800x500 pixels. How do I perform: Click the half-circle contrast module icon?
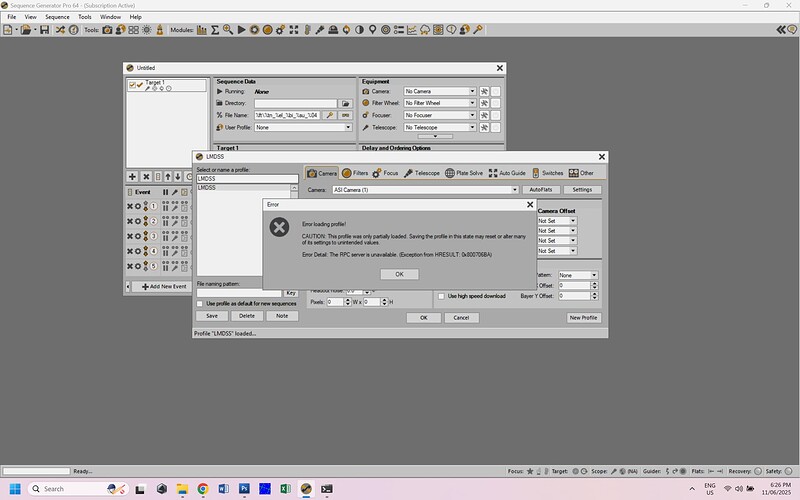tap(359, 30)
